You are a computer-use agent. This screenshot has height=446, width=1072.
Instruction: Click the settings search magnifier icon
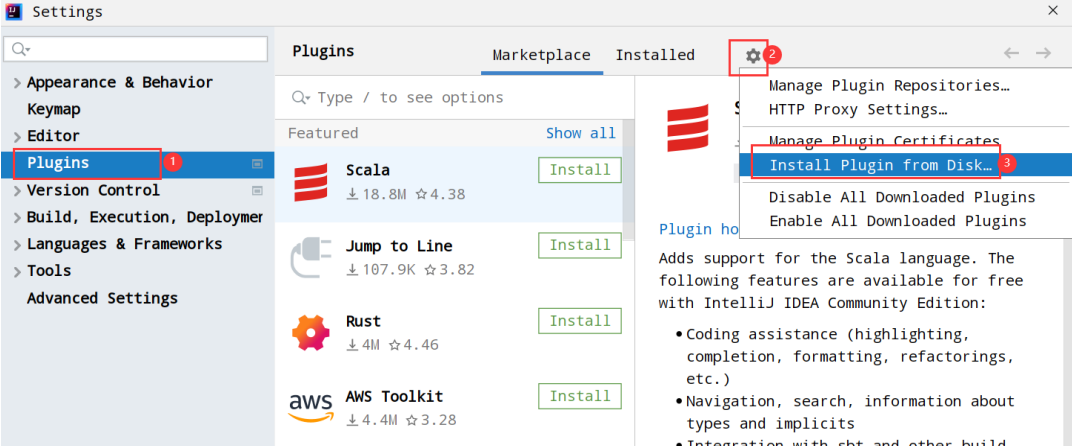[x=21, y=49]
